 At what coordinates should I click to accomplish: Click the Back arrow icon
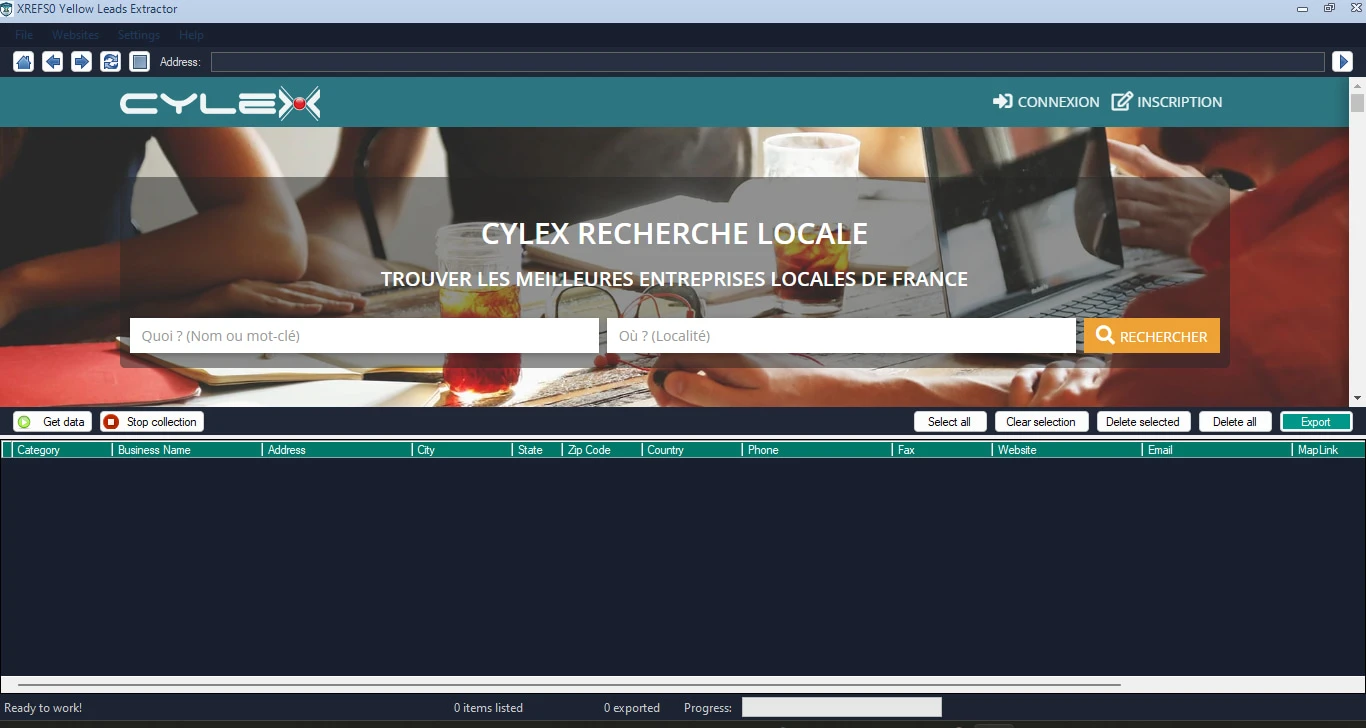click(52, 62)
